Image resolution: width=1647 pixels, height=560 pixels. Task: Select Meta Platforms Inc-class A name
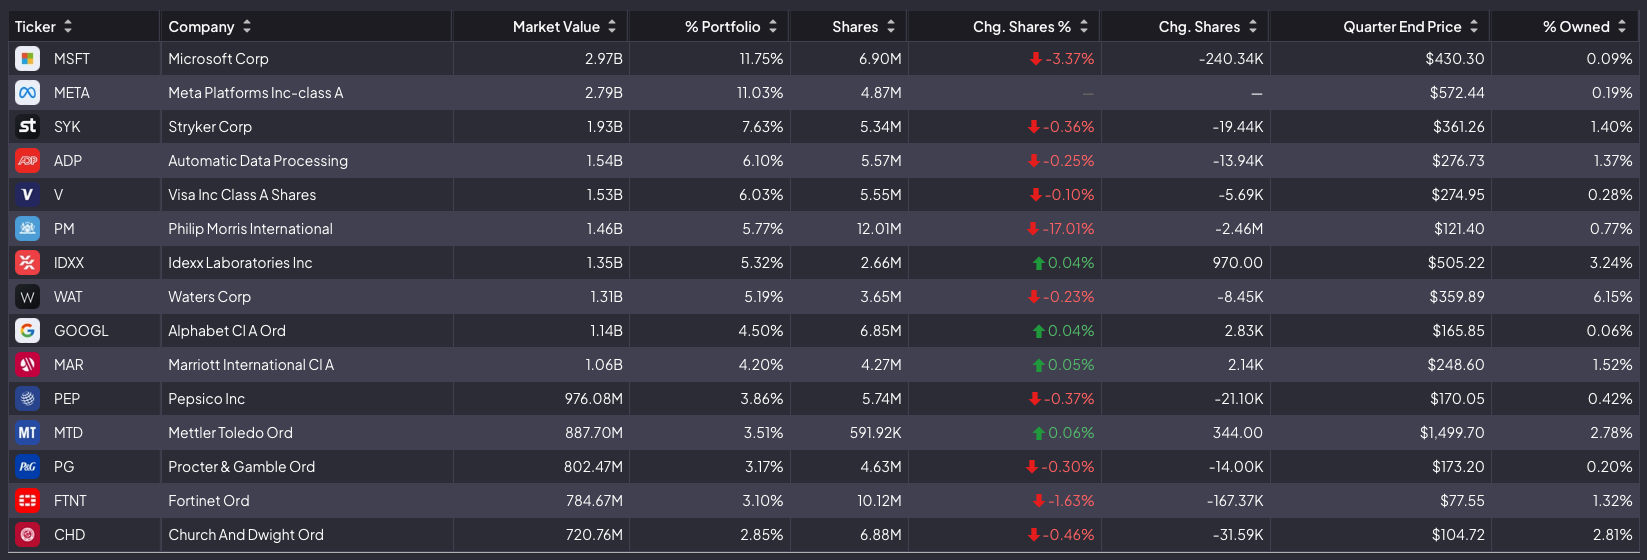(255, 93)
